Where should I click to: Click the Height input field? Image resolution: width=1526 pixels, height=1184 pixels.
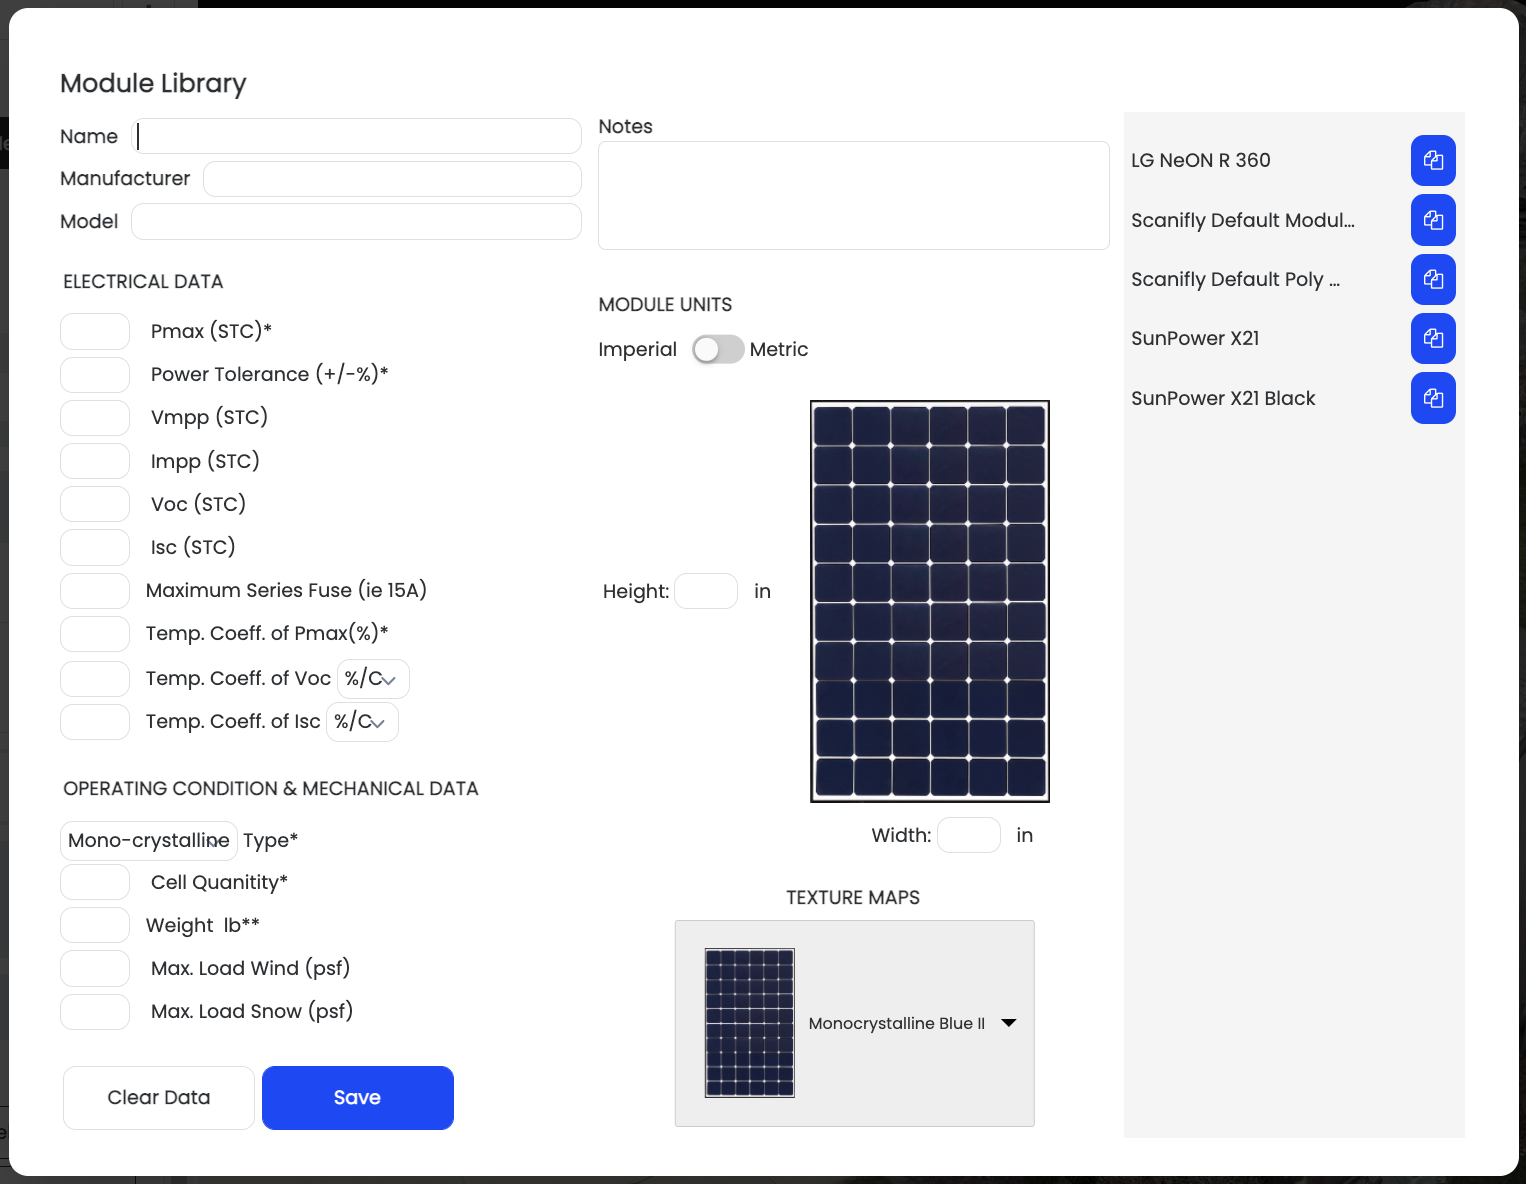pos(706,590)
